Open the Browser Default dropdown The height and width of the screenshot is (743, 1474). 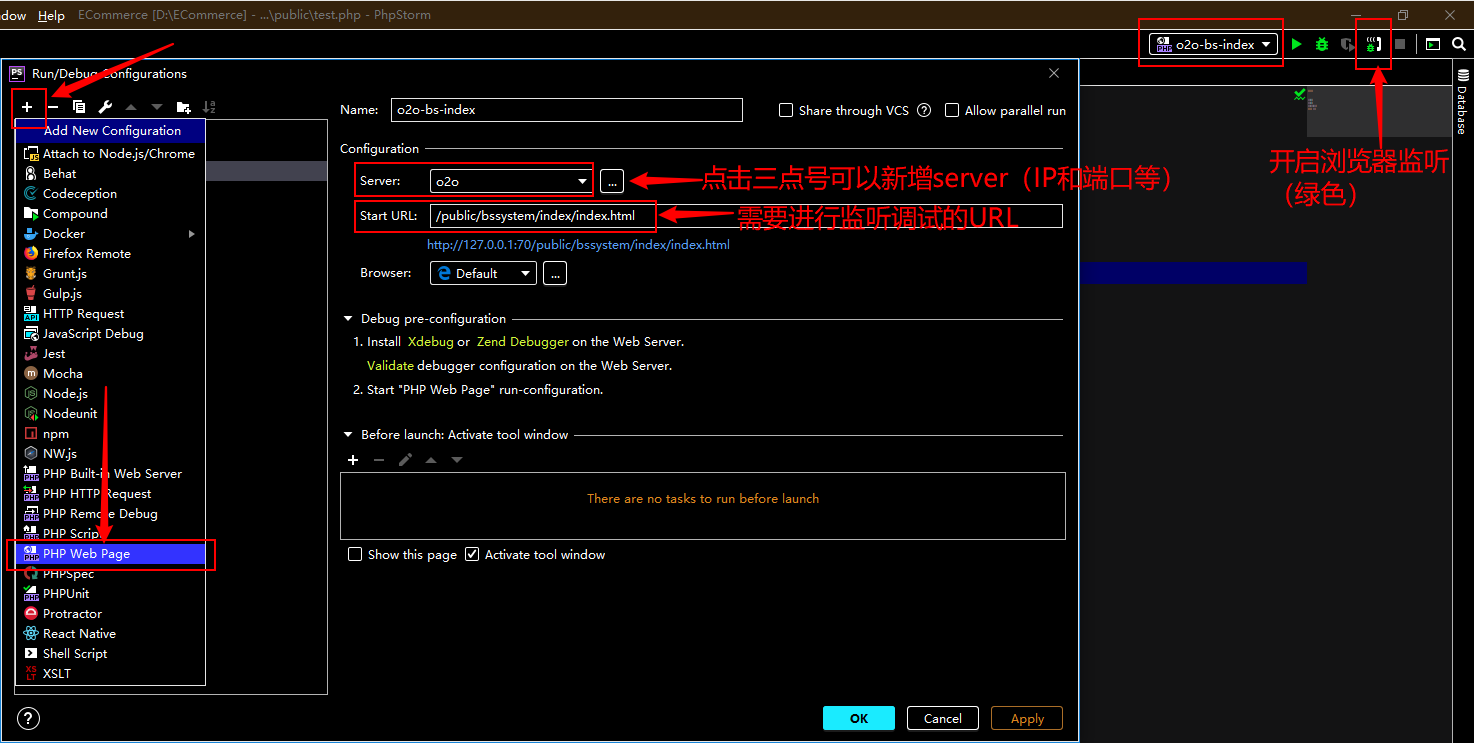tap(483, 273)
